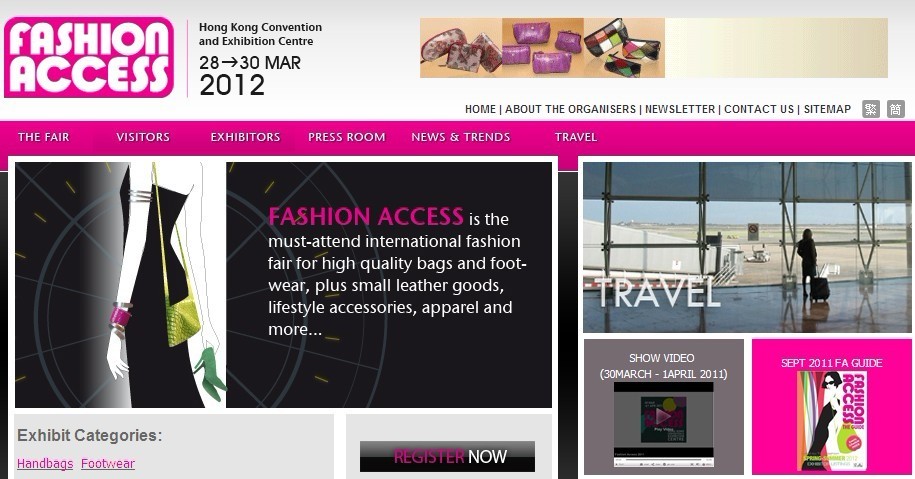Play the show video thumbnail
The height and width of the screenshot is (479, 915).
pyautogui.click(x=663, y=424)
